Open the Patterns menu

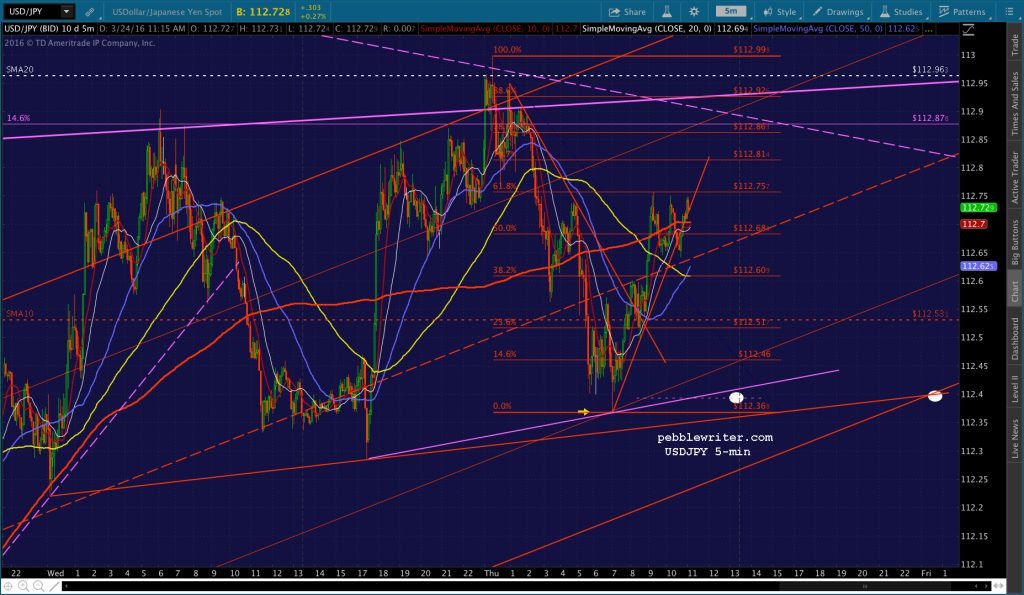[962, 12]
